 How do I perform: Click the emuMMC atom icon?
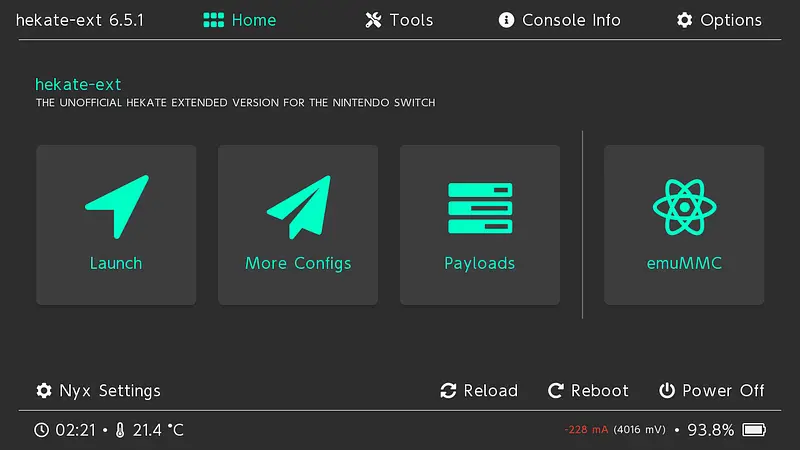point(684,207)
